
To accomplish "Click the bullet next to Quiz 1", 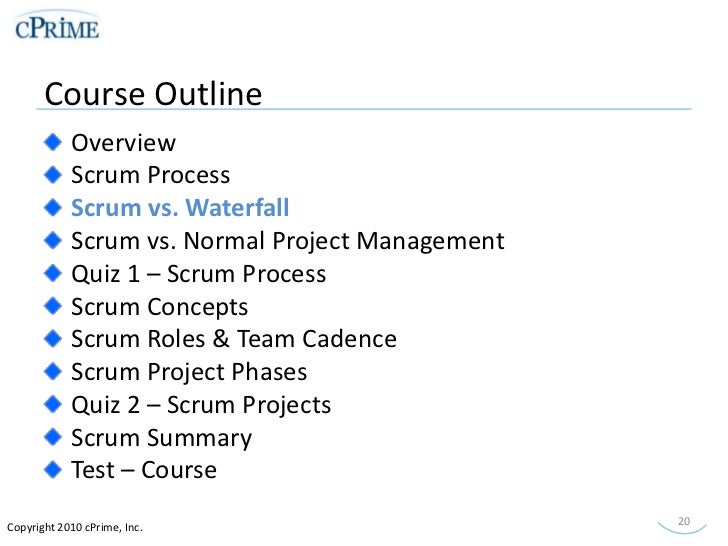I will click(x=53, y=273).
